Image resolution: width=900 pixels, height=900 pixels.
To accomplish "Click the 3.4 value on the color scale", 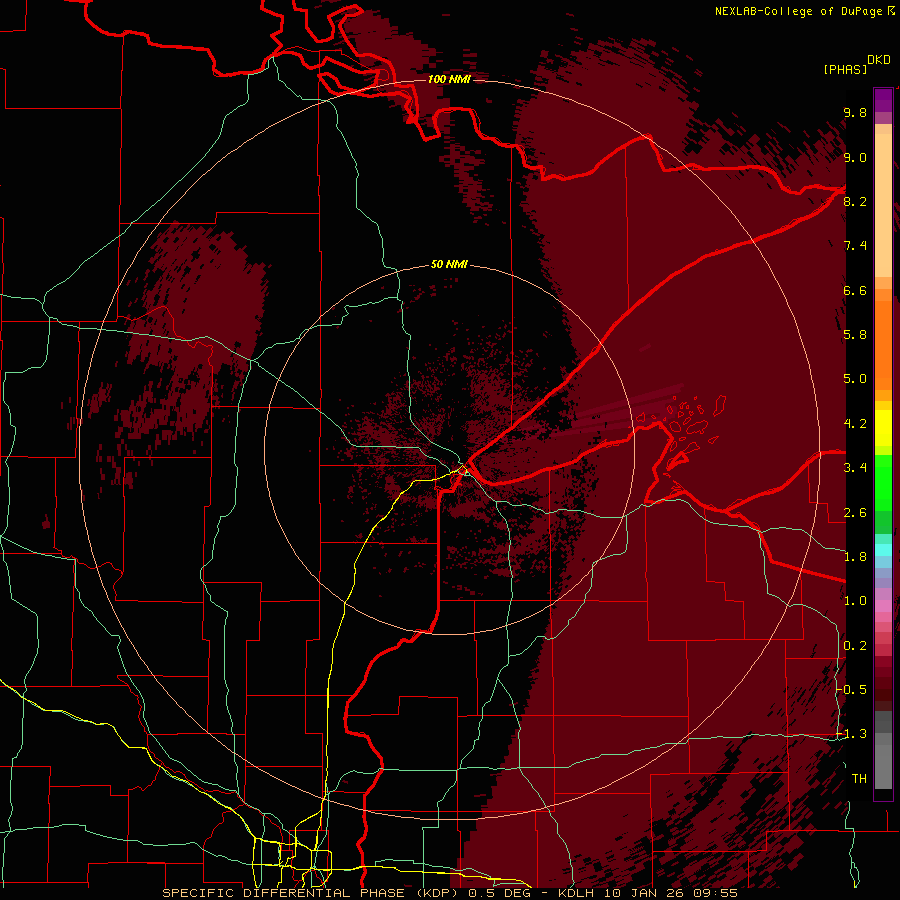I will [x=855, y=468].
